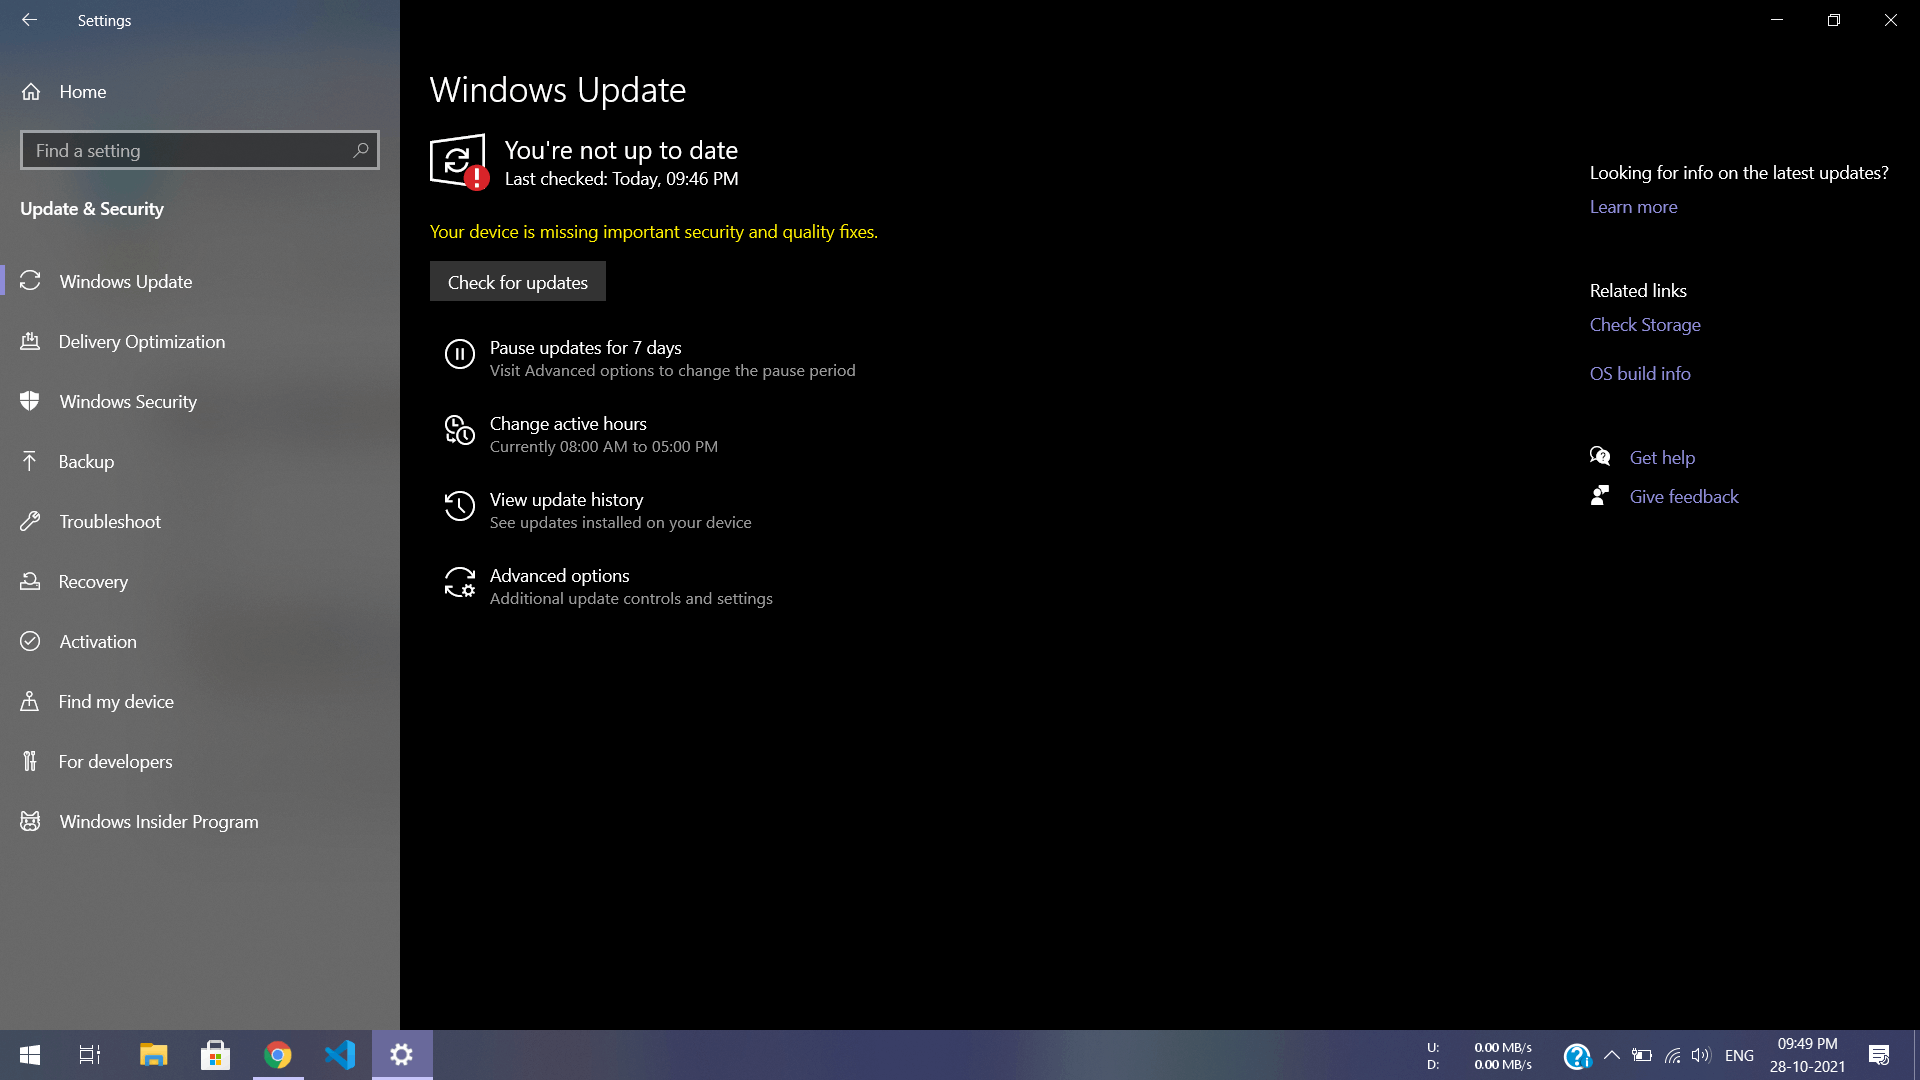Open Advanced options

[608, 586]
